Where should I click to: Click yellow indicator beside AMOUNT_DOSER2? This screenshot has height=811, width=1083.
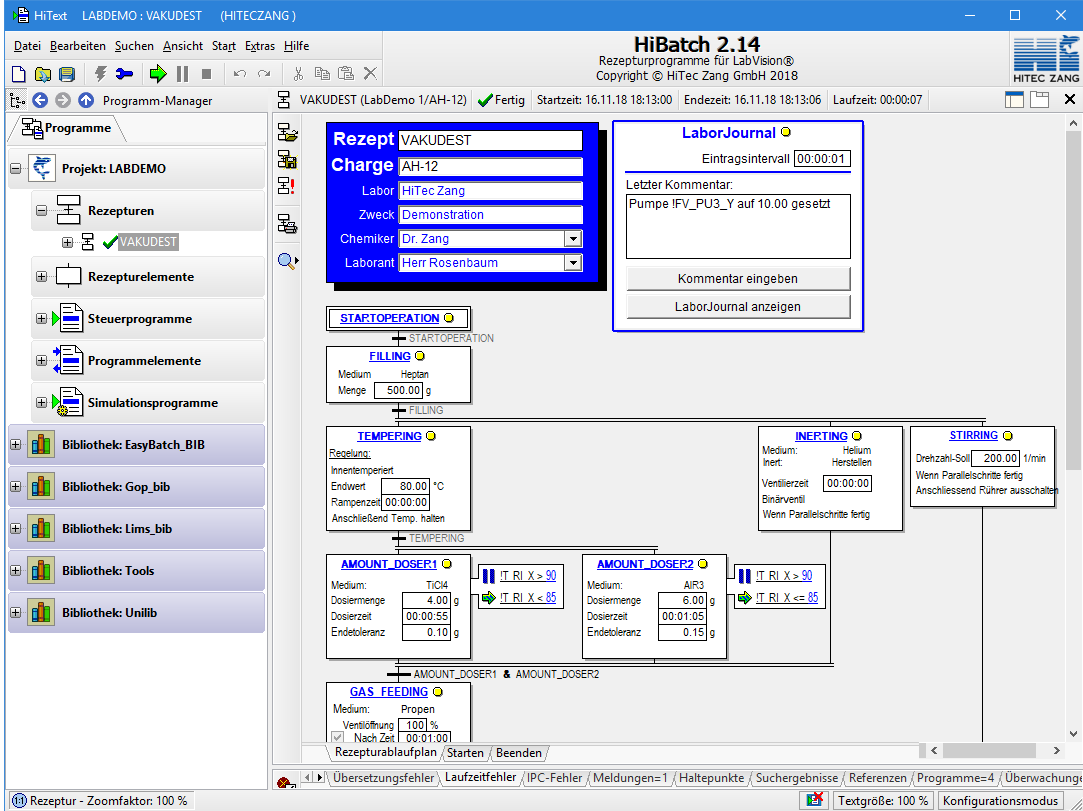point(702,564)
